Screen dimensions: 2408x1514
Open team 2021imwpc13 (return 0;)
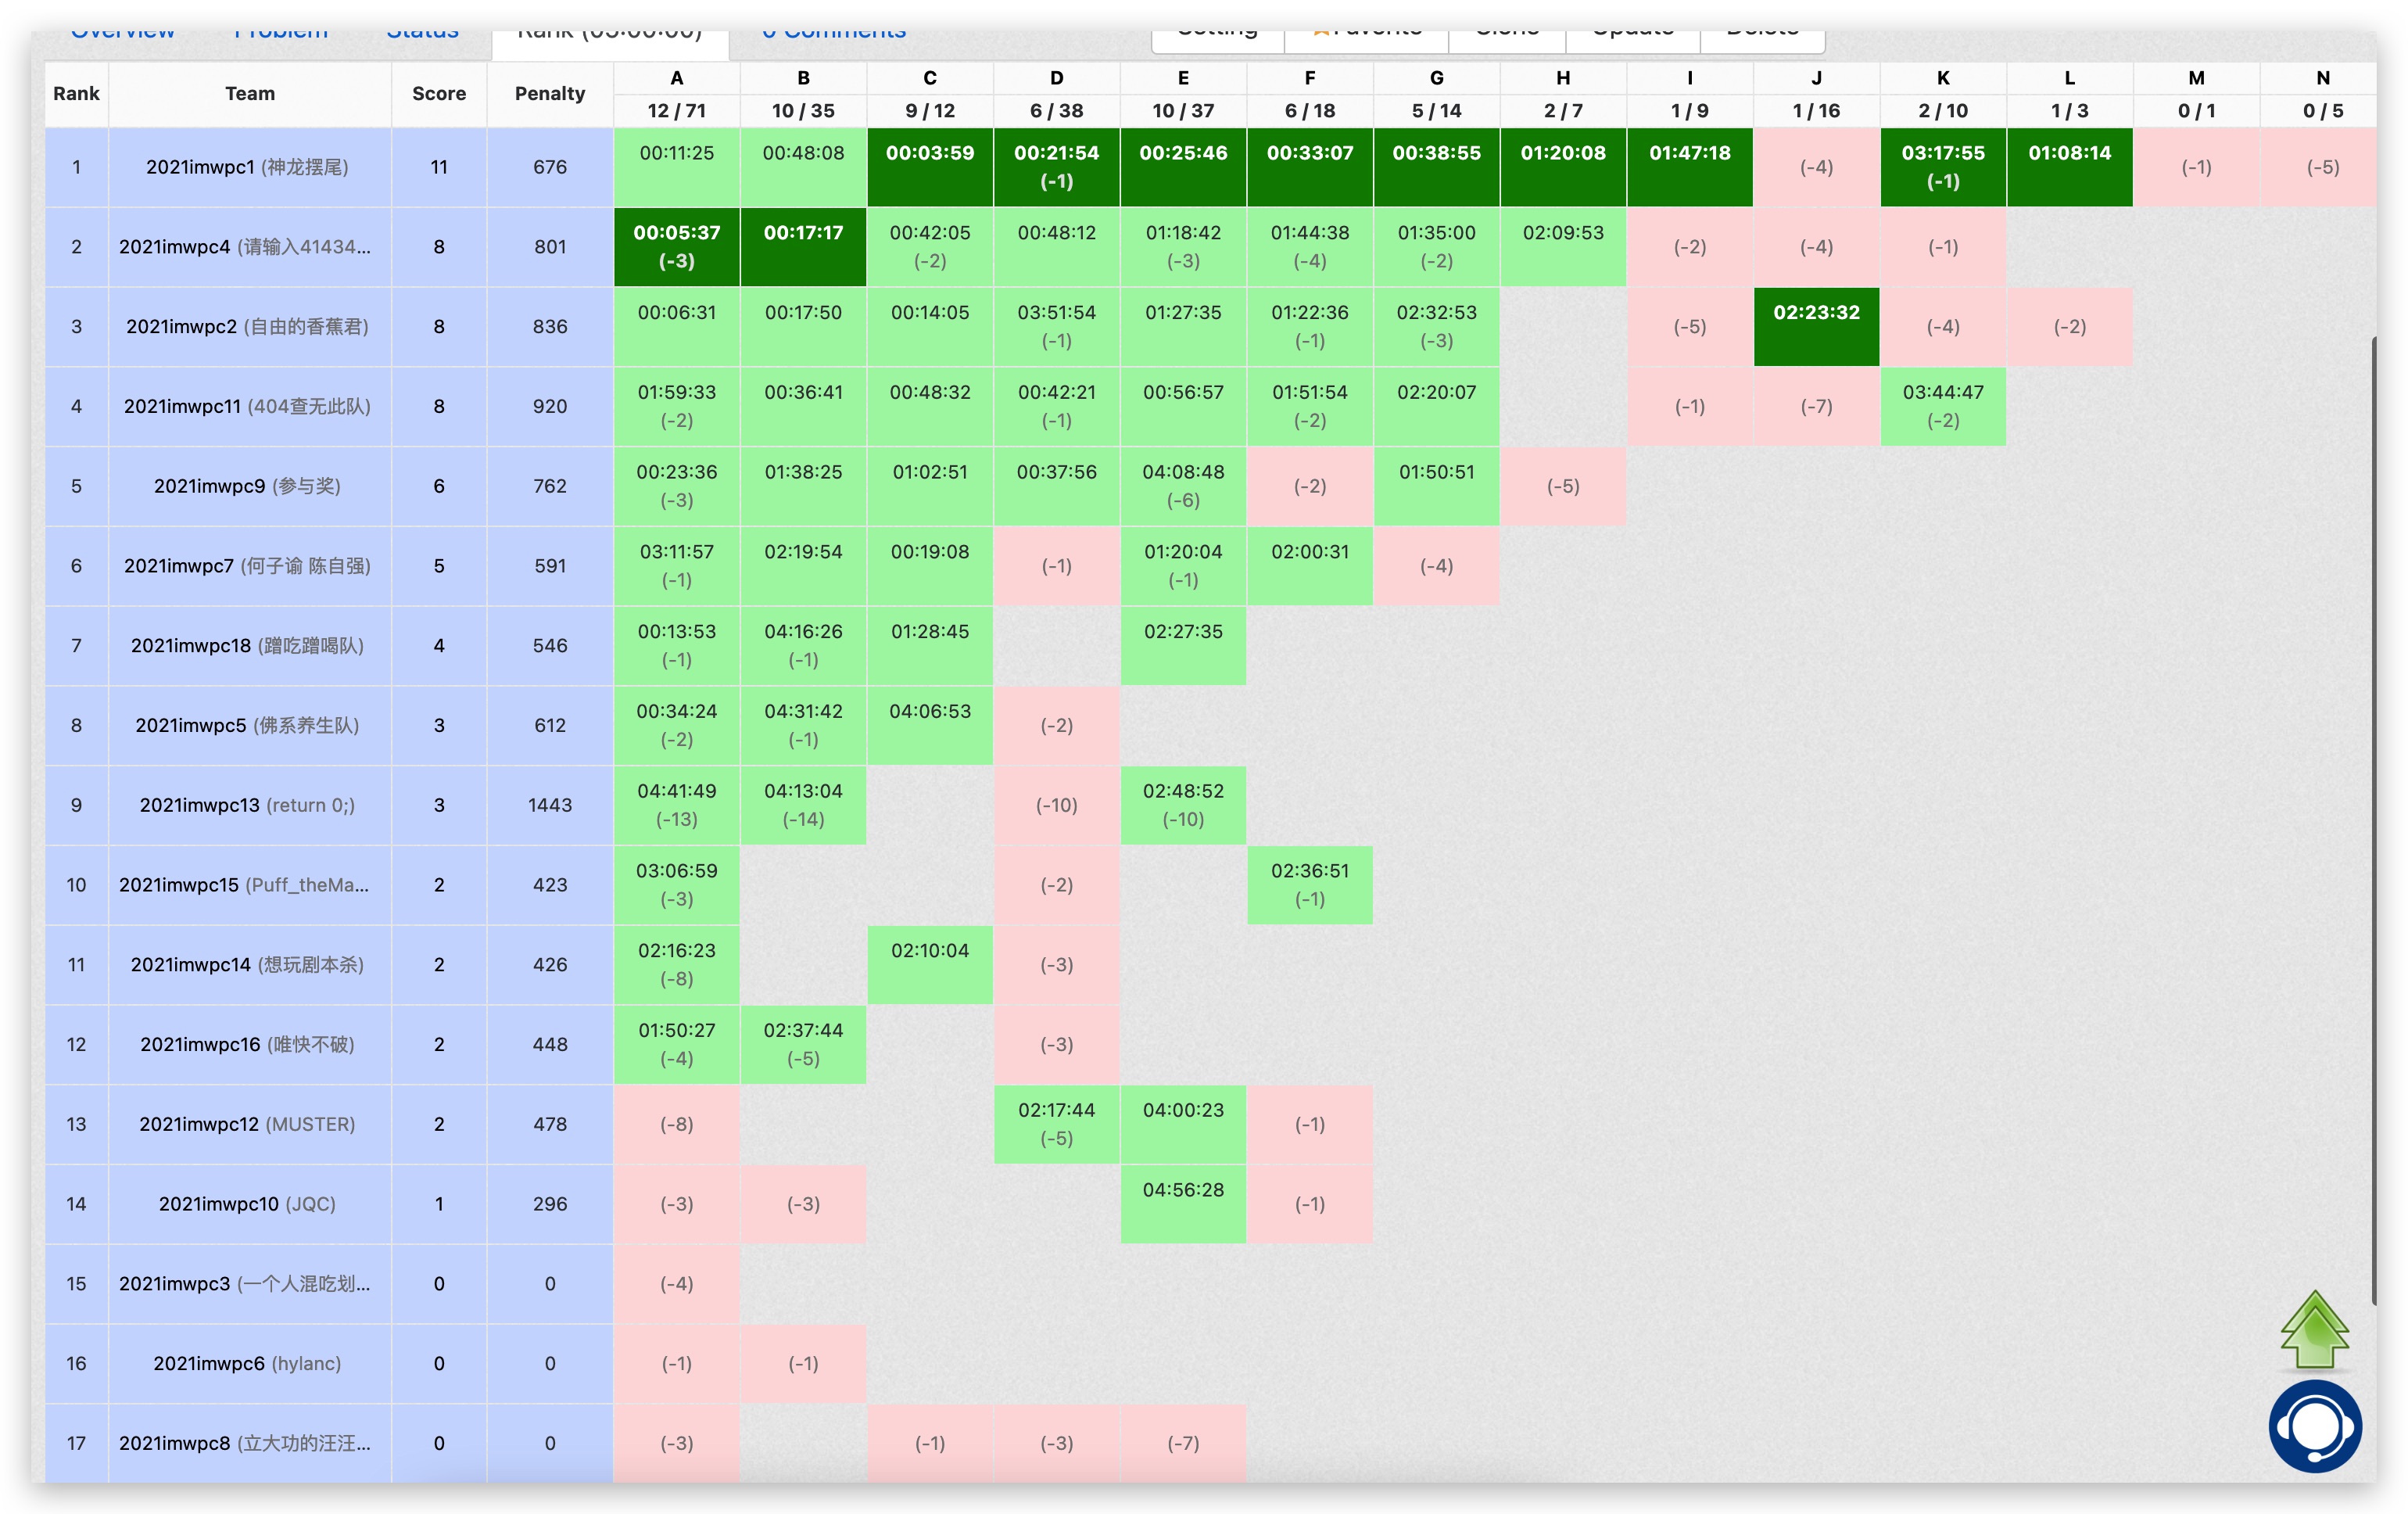point(247,805)
